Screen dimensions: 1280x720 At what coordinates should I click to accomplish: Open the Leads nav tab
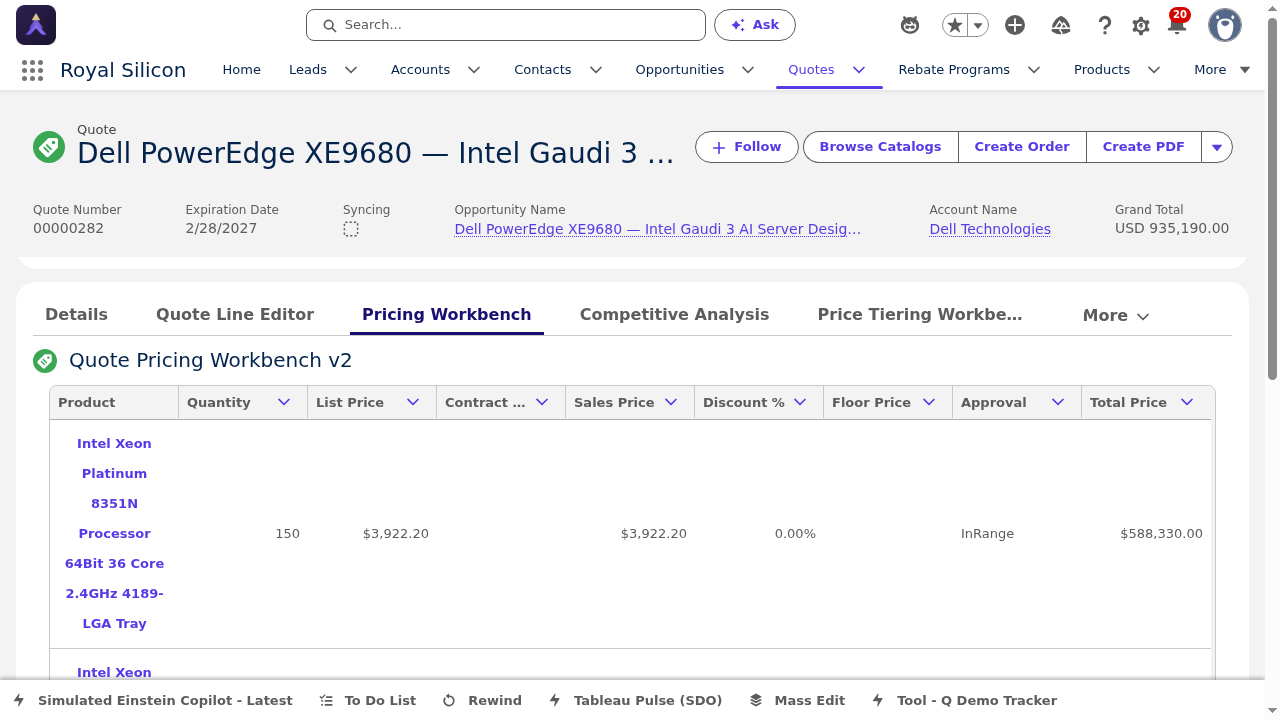[308, 70]
